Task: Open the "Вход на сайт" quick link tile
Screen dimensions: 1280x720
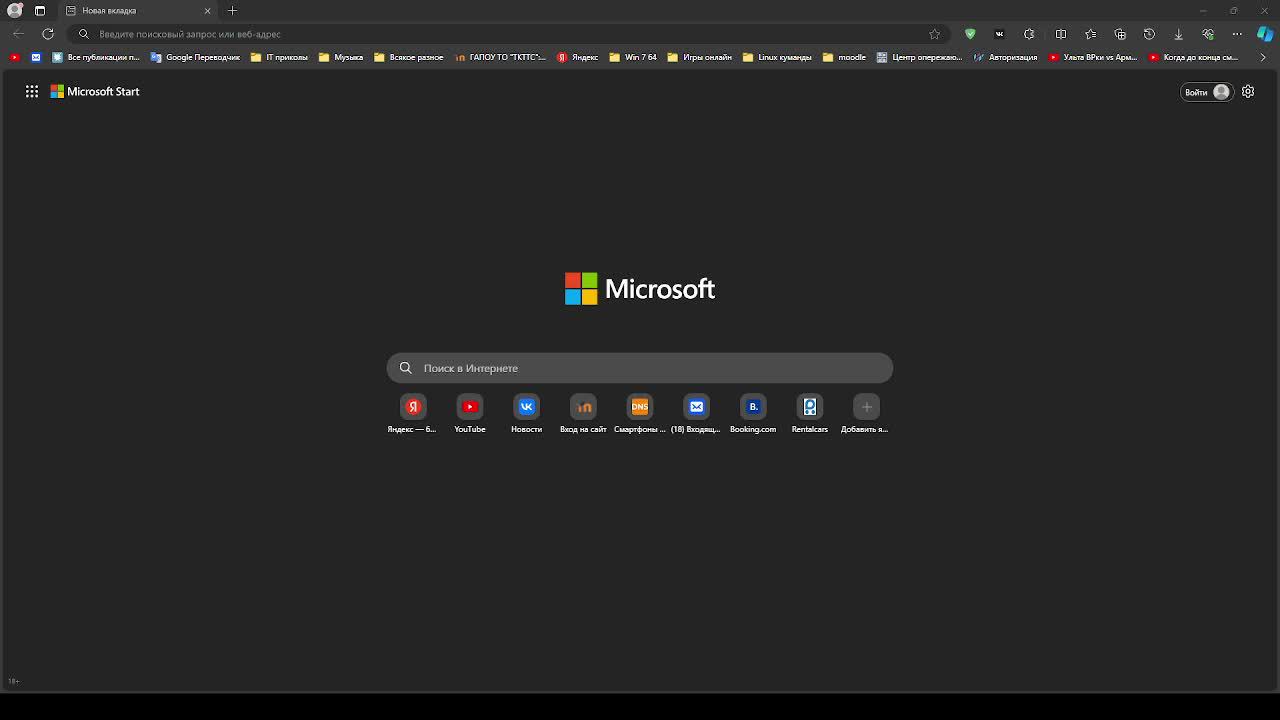Action: coord(583,413)
